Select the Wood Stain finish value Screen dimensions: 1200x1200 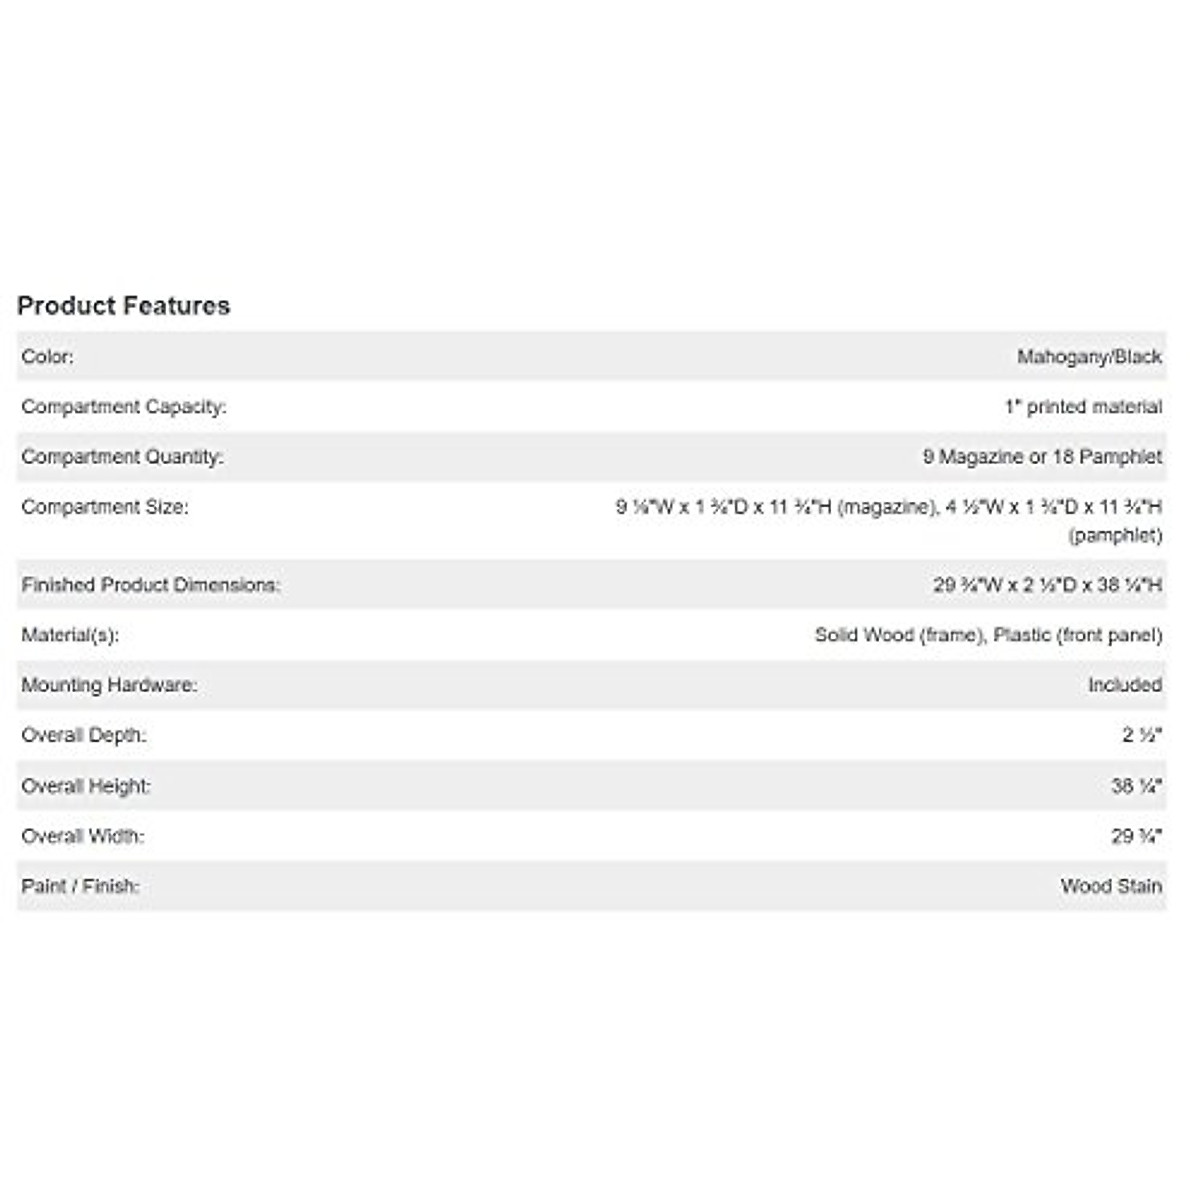(x=1111, y=886)
